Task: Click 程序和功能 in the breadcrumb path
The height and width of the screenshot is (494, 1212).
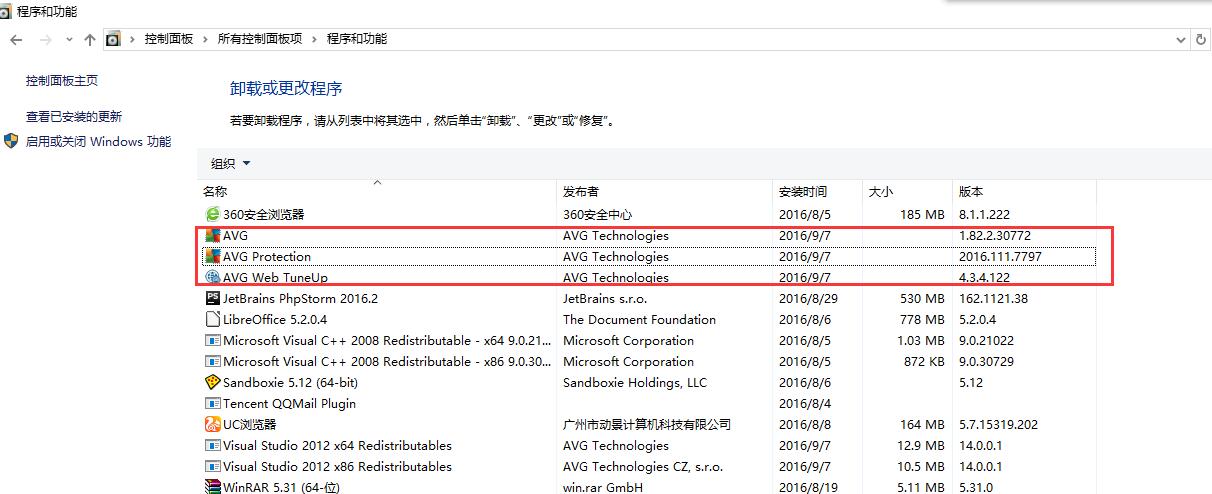Action: point(356,39)
